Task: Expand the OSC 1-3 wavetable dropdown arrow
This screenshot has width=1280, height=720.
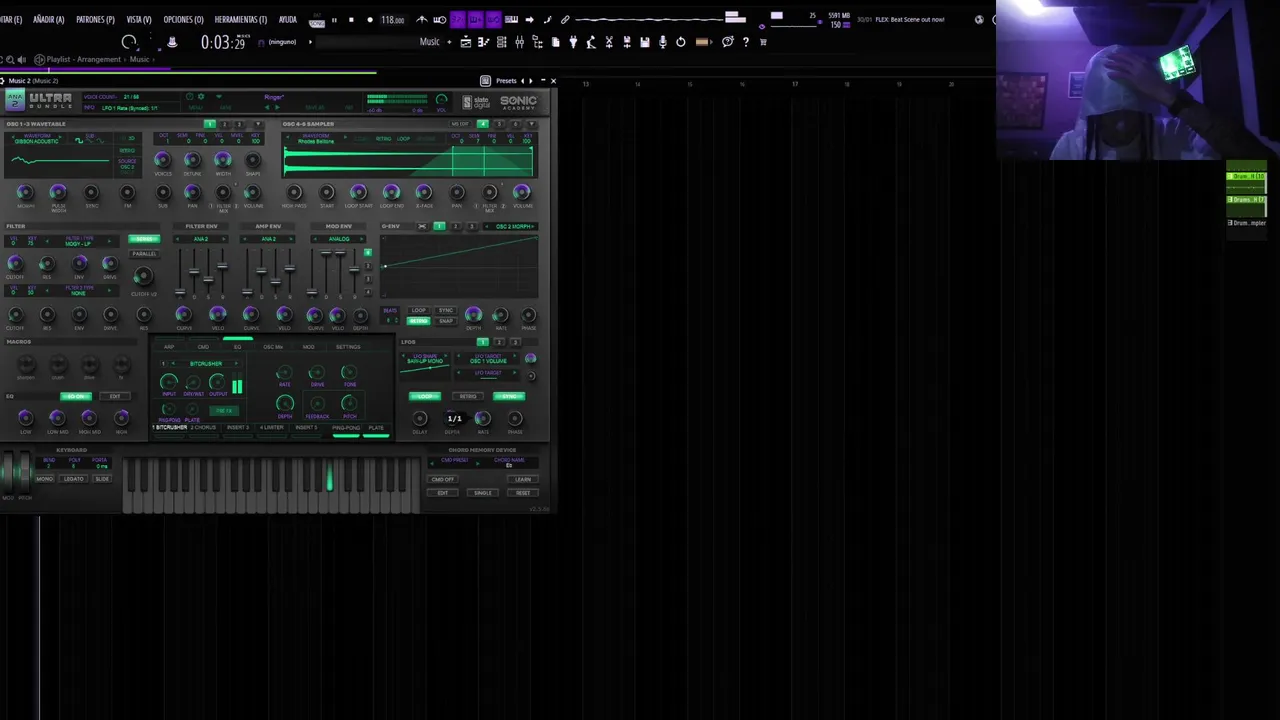Action: (258, 124)
